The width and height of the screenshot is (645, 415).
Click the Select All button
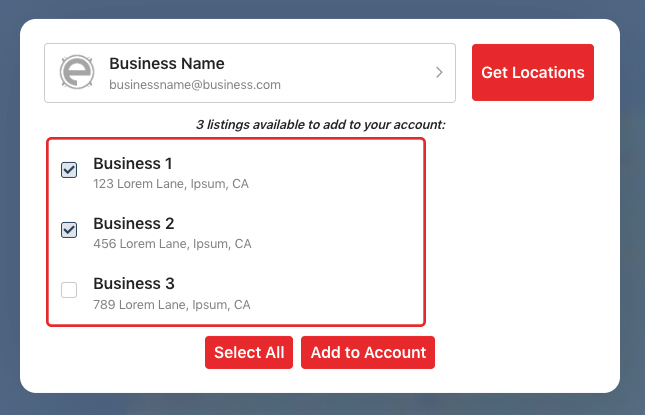coord(249,352)
